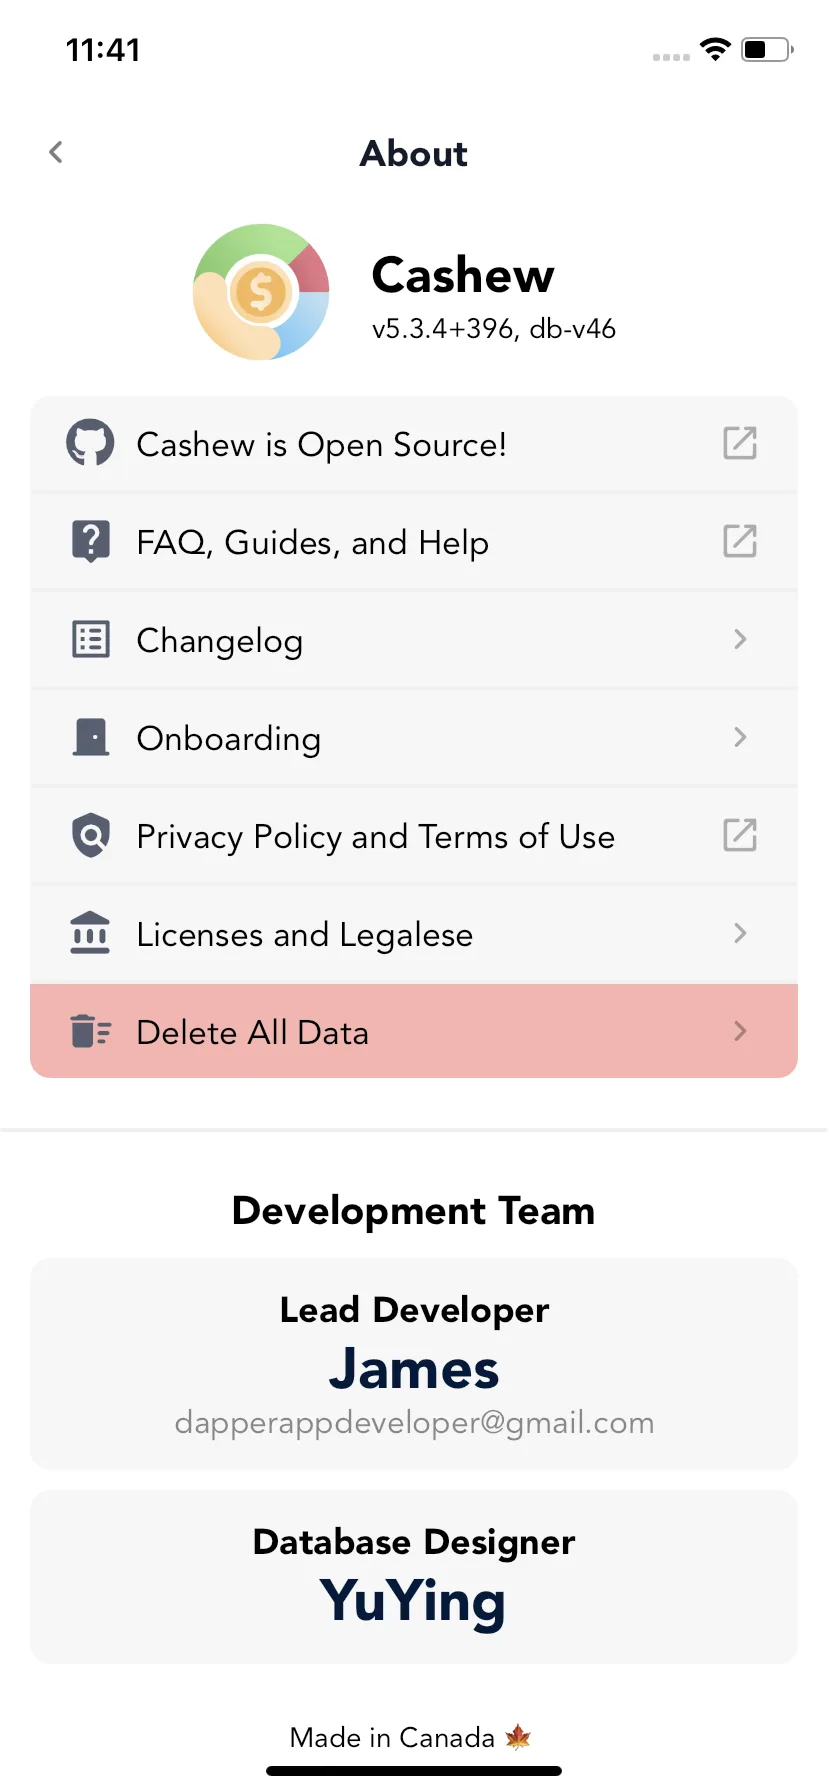Tap the Changelog list icon

91,639
